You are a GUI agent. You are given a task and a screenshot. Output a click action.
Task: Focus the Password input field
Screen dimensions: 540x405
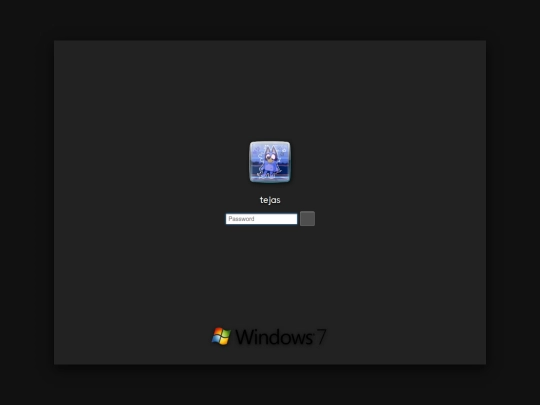click(261, 219)
